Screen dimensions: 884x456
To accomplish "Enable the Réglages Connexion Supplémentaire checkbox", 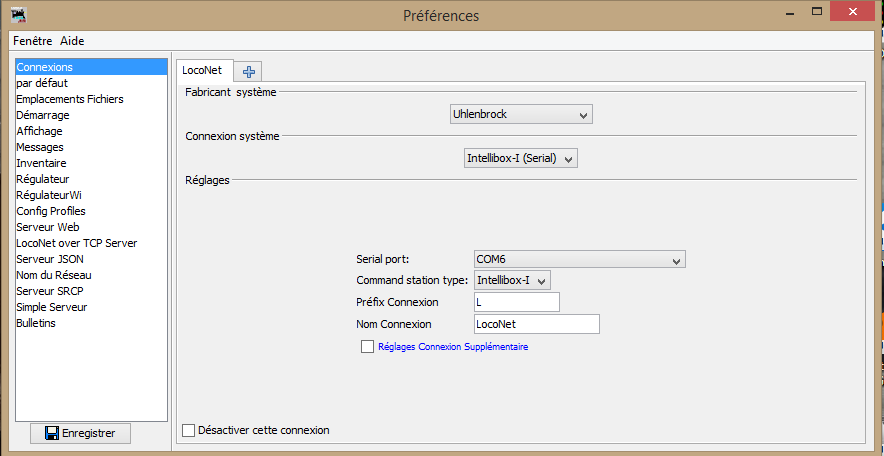I will (x=367, y=347).
